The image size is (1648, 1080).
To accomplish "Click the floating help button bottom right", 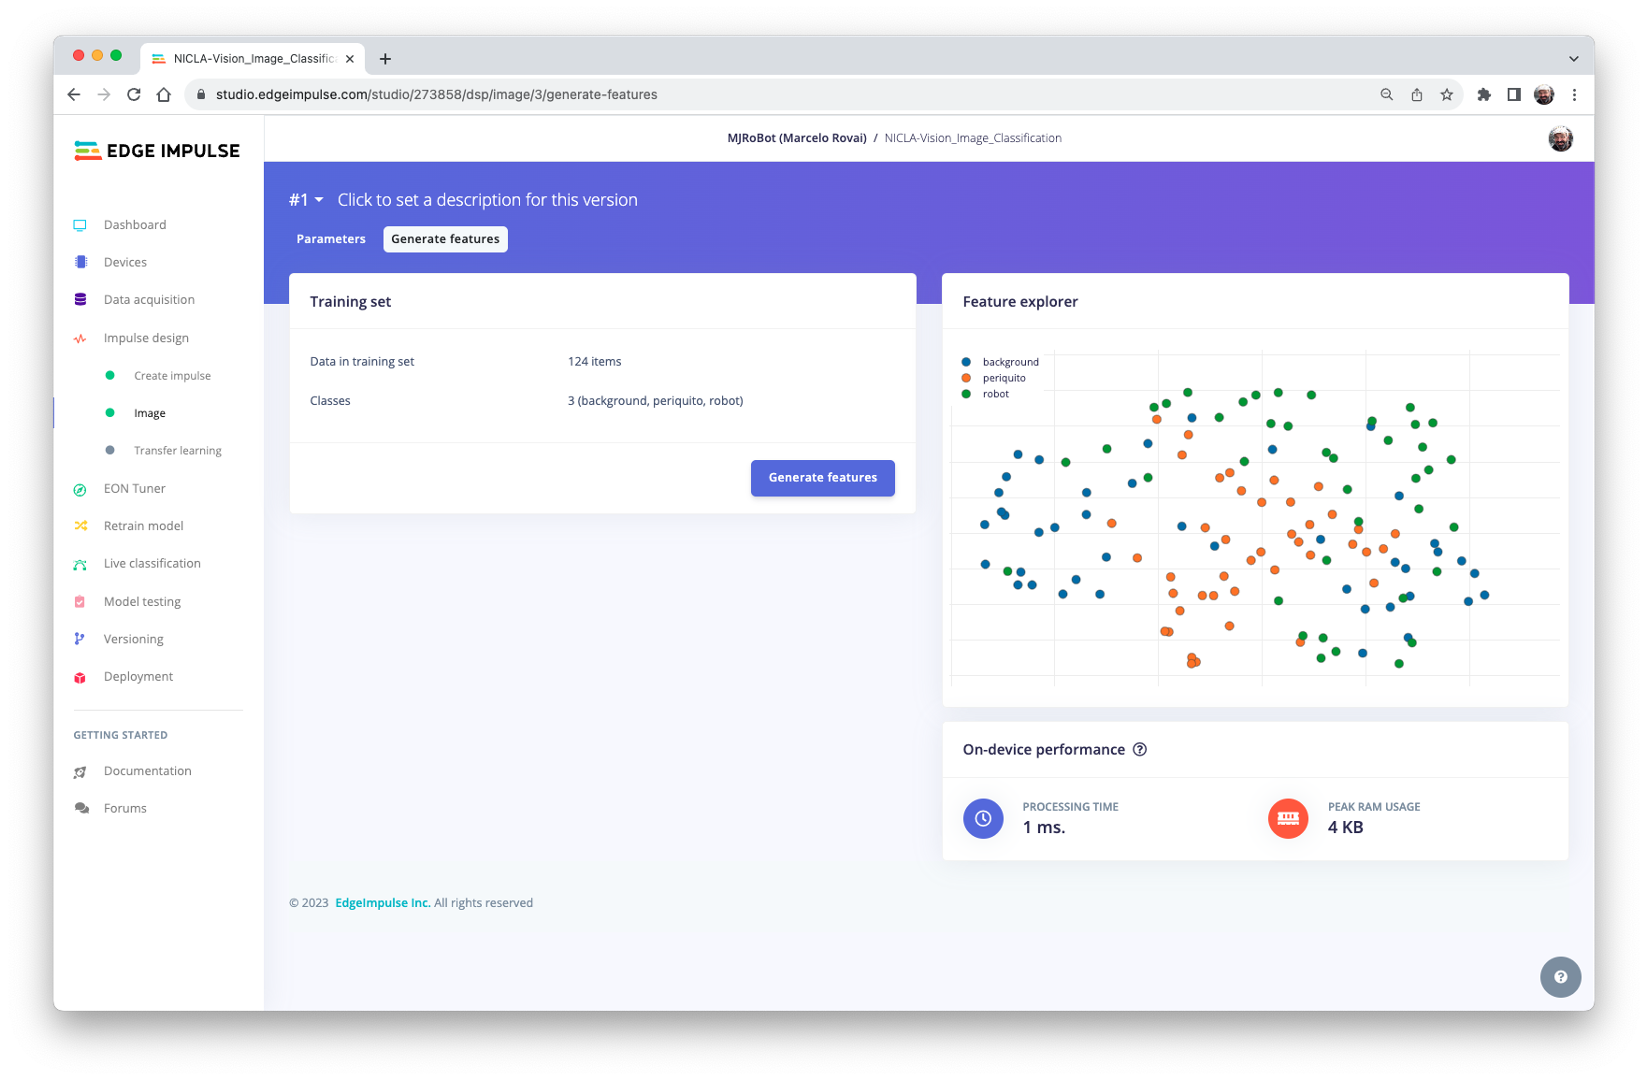I will click(x=1560, y=977).
